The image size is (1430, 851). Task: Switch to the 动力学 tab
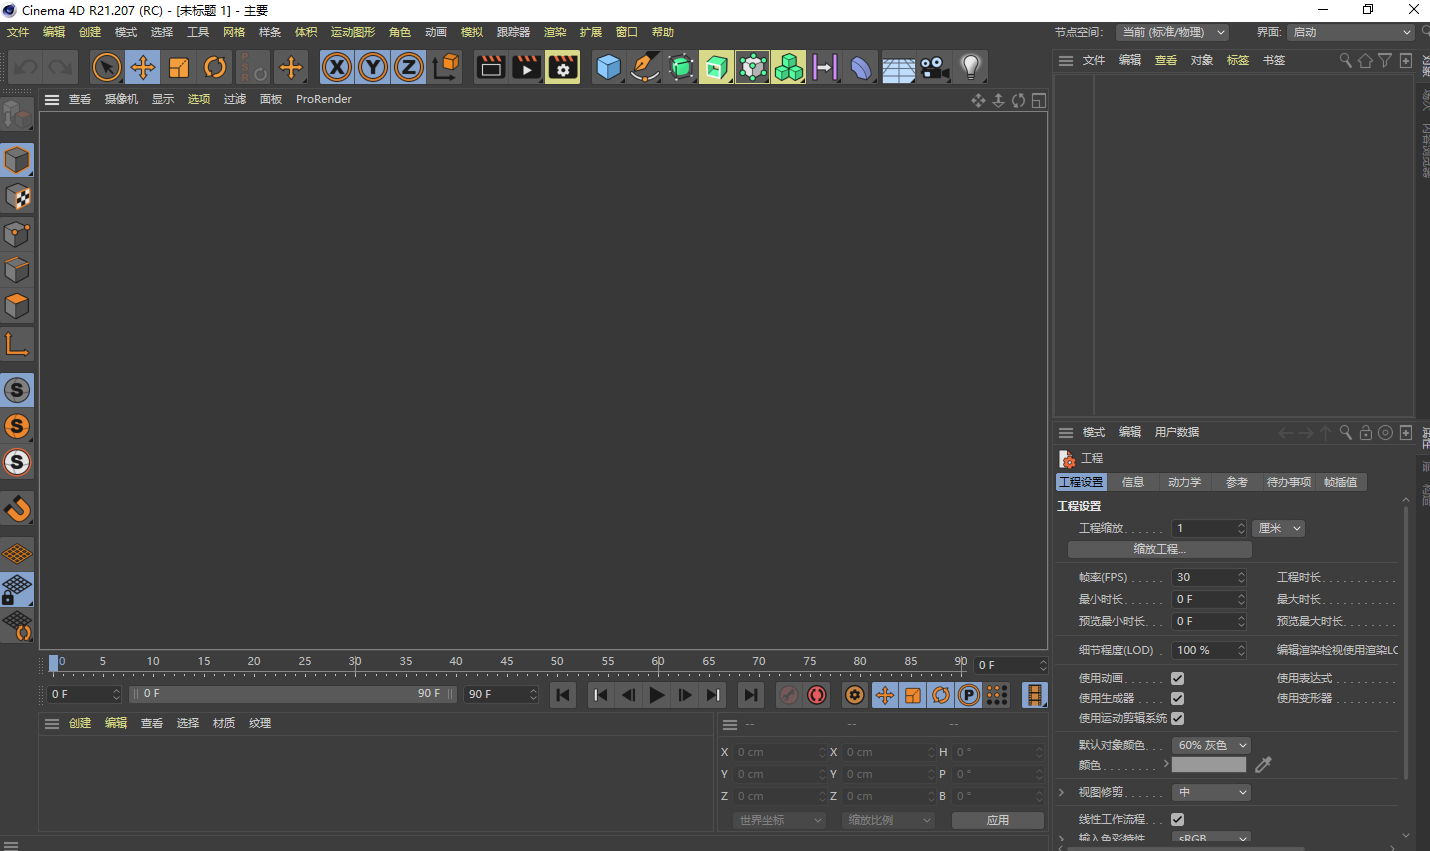pyautogui.click(x=1184, y=481)
